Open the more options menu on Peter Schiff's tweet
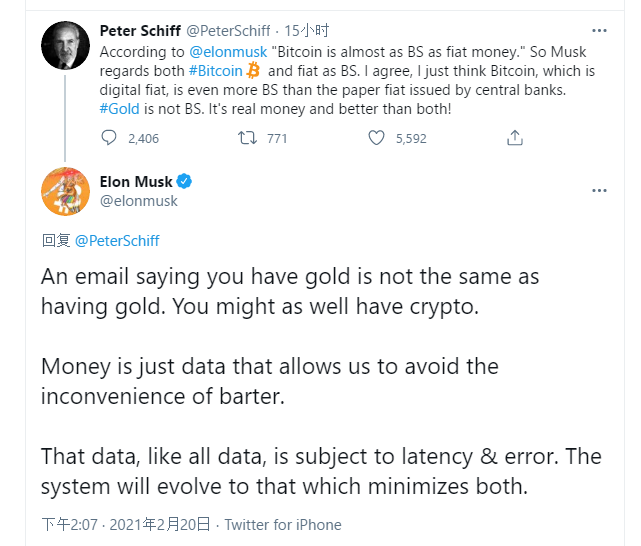The image size is (641, 546). click(599, 31)
